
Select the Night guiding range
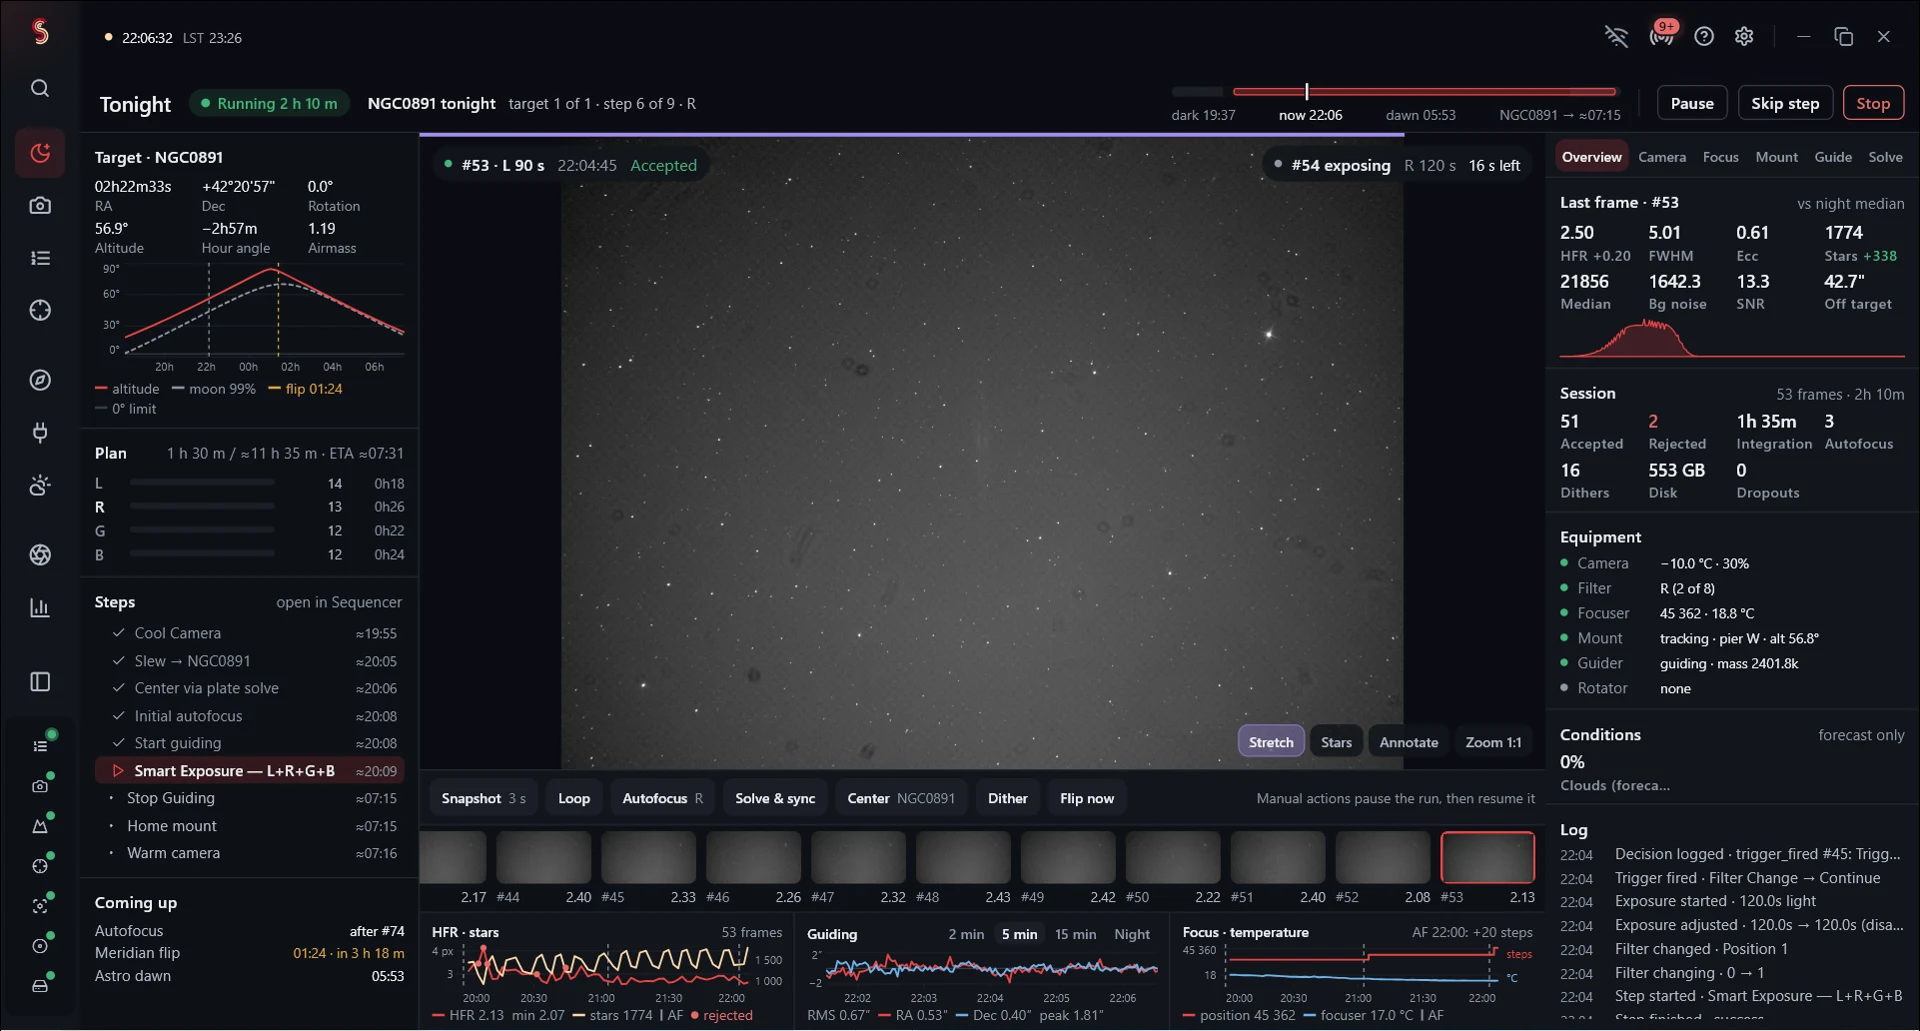tap(1132, 934)
